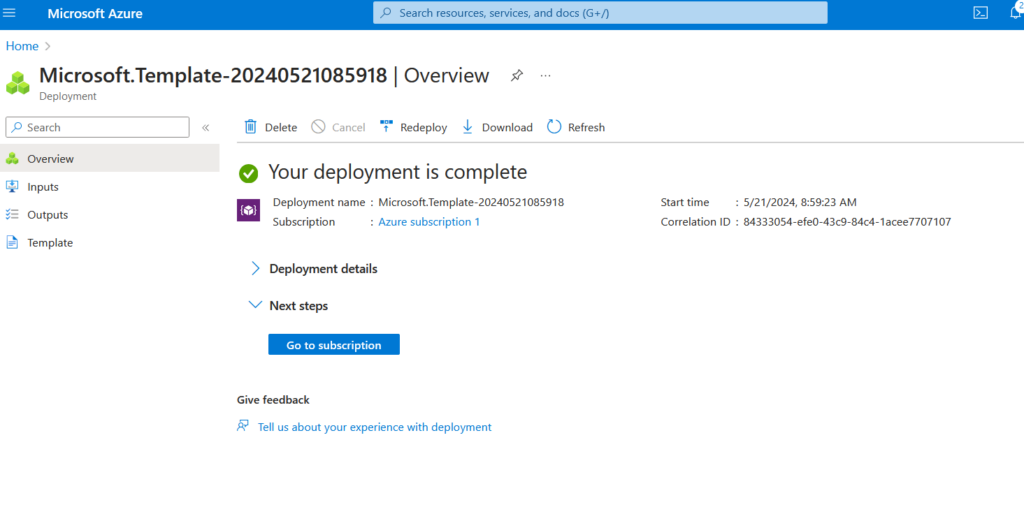Open the hamburger portal menu
This screenshot has height=521, width=1024.
(10, 13)
